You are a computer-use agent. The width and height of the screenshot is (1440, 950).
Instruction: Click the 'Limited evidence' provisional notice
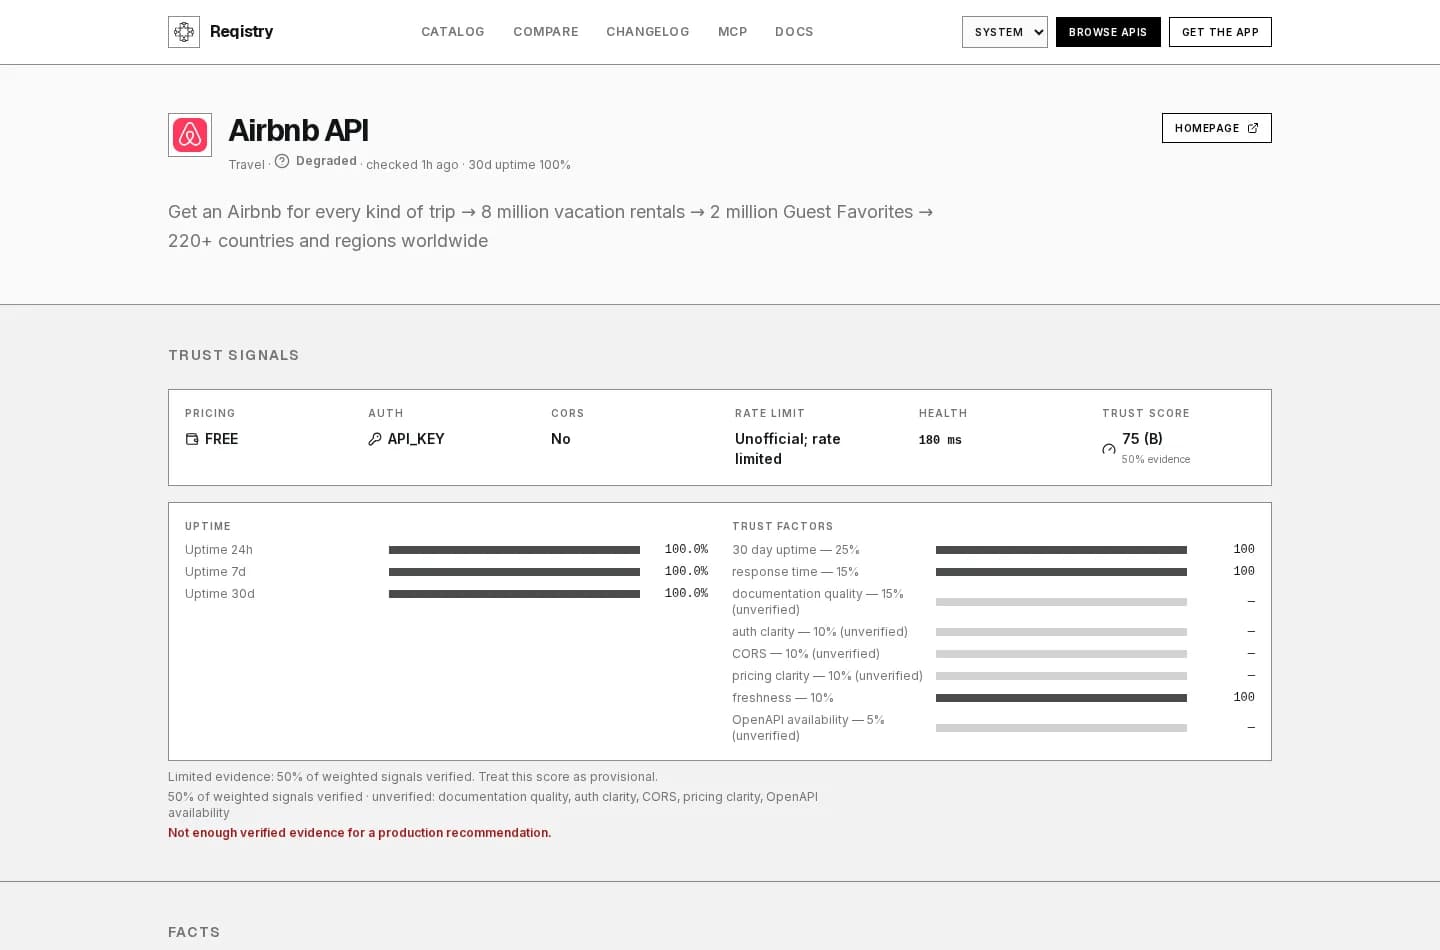[x=413, y=777]
